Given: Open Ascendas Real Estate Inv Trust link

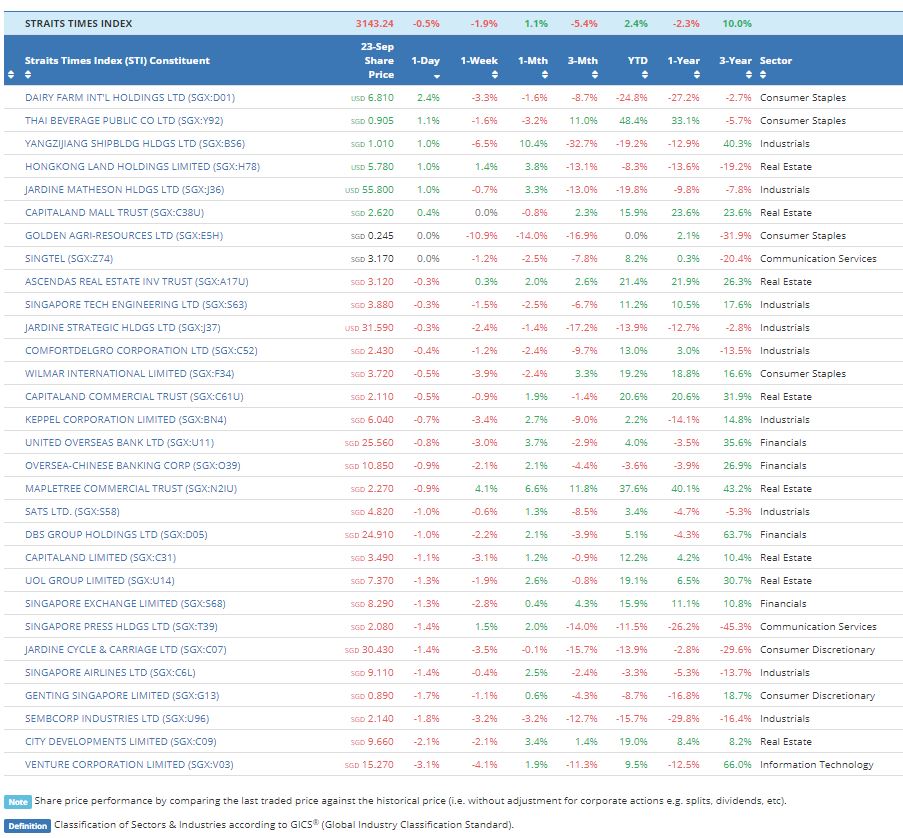Looking at the screenshot, I should tap(136, 282).
